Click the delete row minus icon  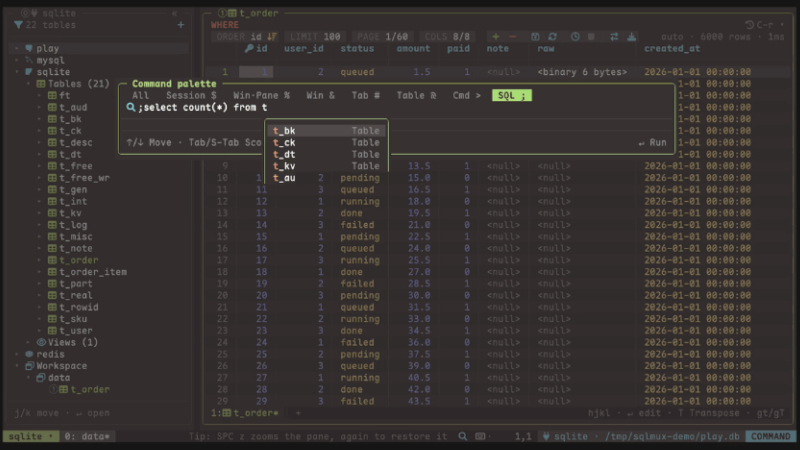pyautogui.click(x=512, y=37)
